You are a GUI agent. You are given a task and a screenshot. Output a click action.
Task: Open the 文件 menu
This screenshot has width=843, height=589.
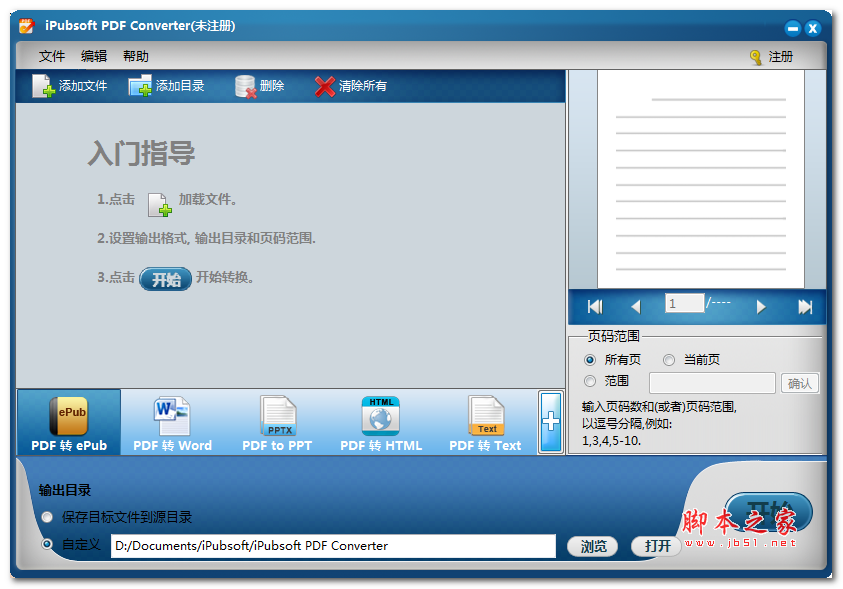tap(51, 56)
